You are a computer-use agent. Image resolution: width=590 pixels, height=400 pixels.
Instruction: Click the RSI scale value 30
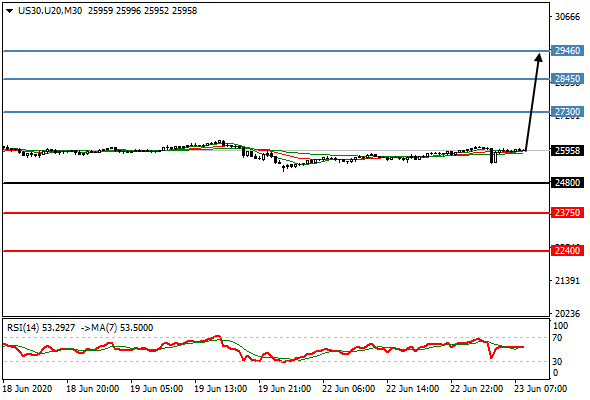point(557,362)
